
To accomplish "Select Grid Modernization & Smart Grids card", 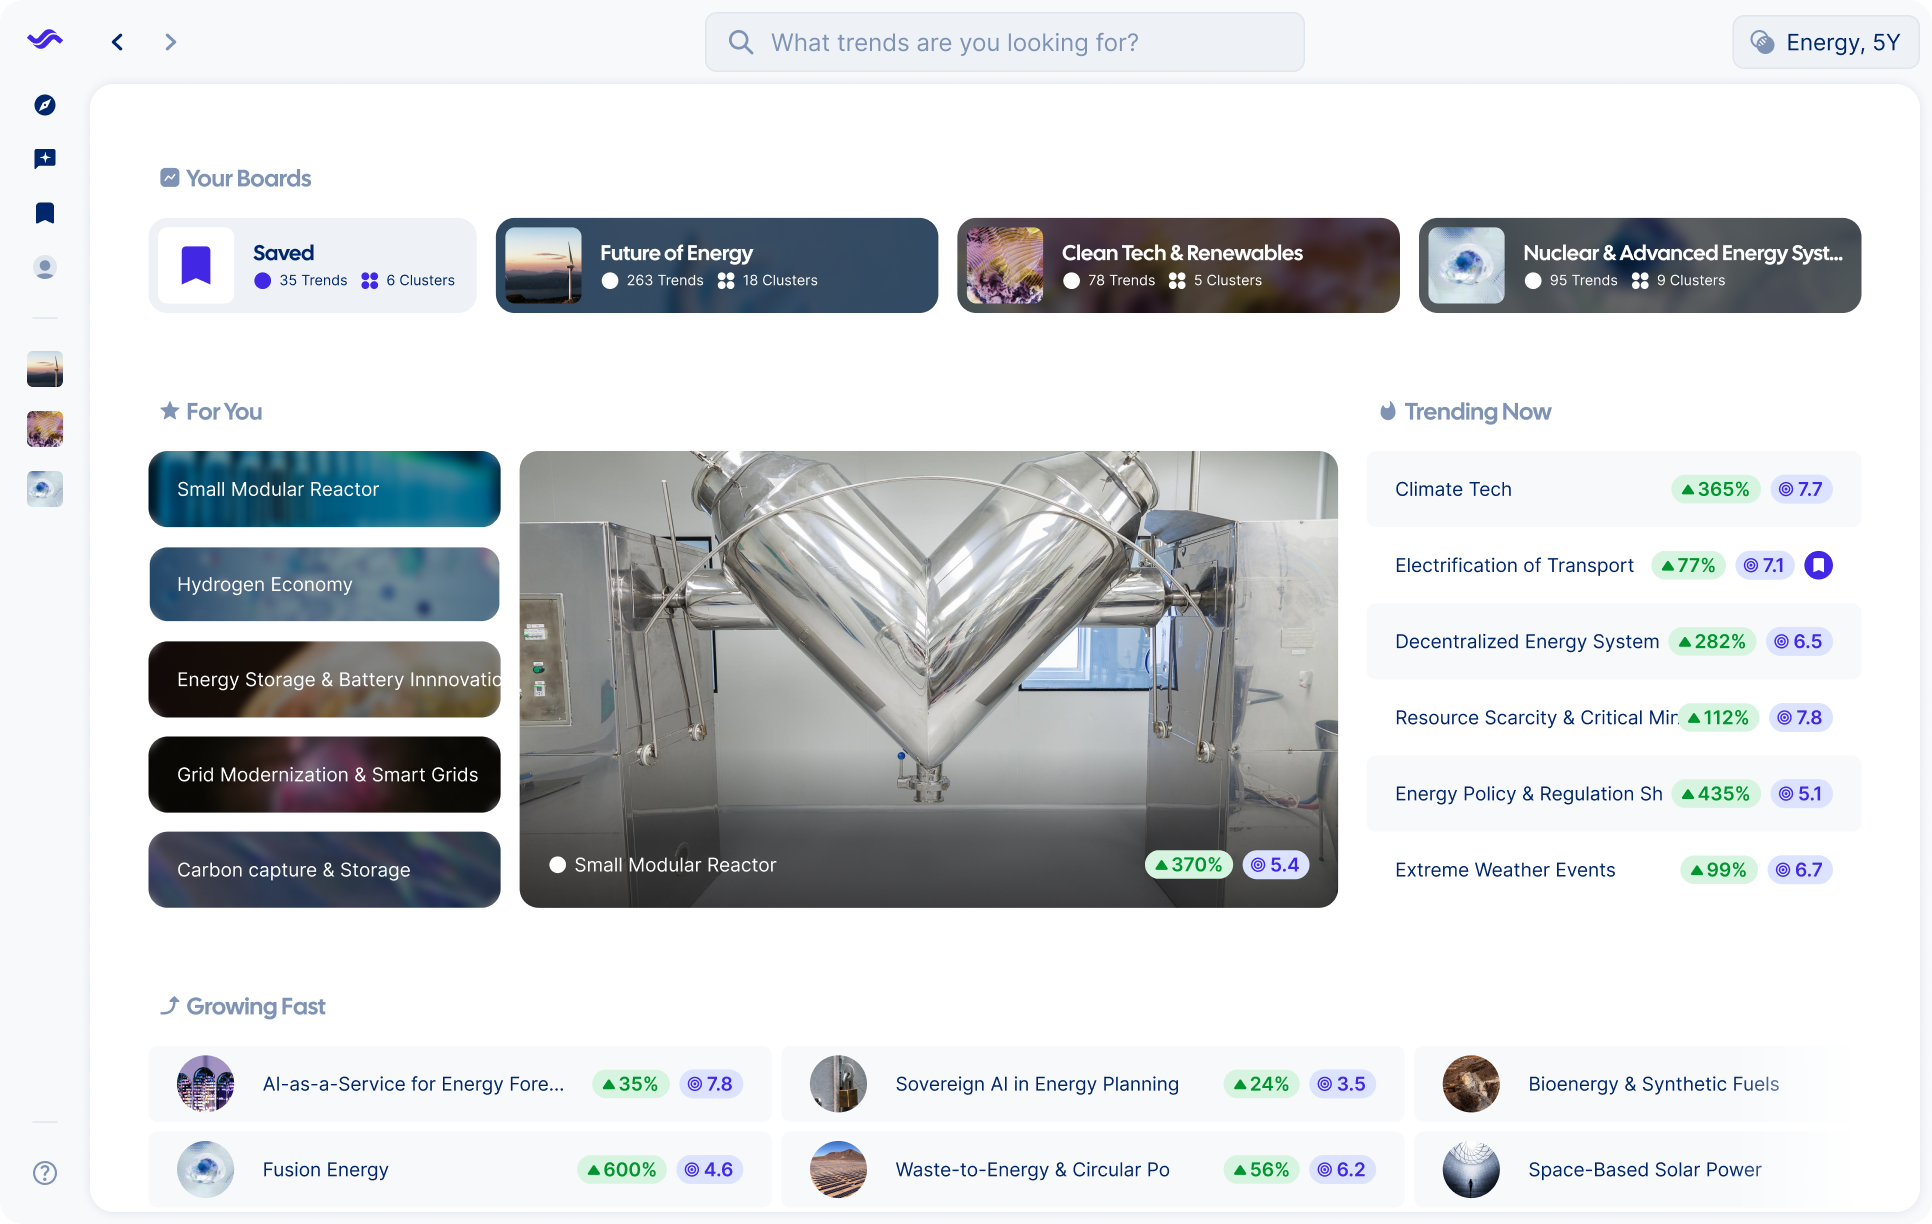I will pos(324,775).
